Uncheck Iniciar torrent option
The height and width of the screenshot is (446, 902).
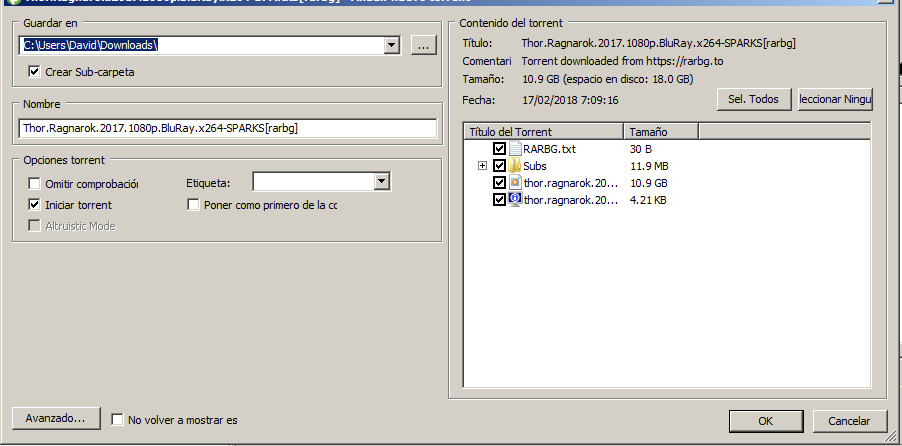click(x=35, y=205)
